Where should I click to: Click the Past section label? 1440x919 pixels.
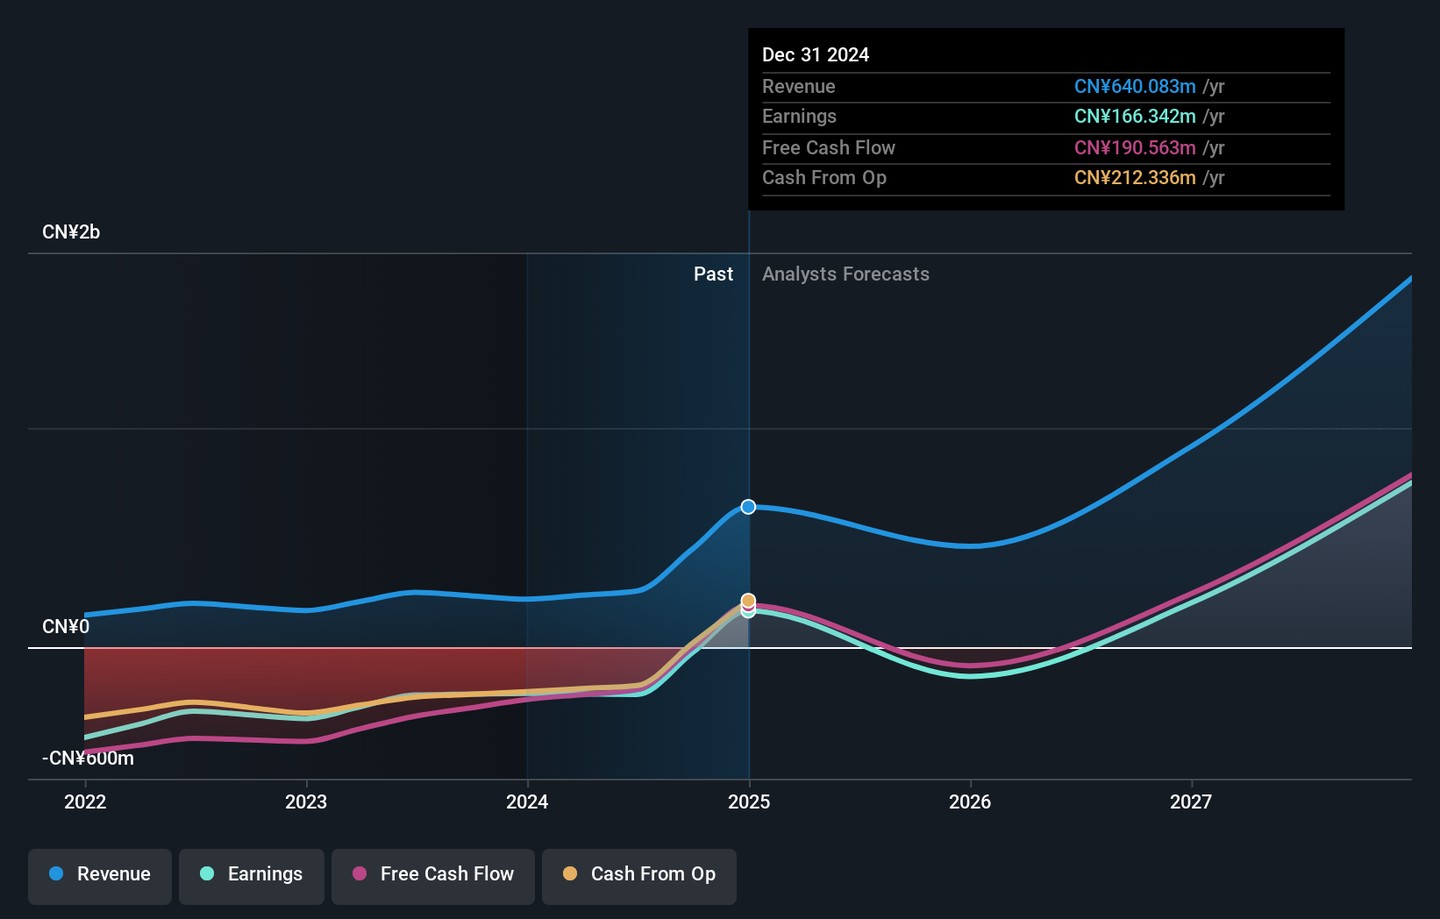click(713, 274)
